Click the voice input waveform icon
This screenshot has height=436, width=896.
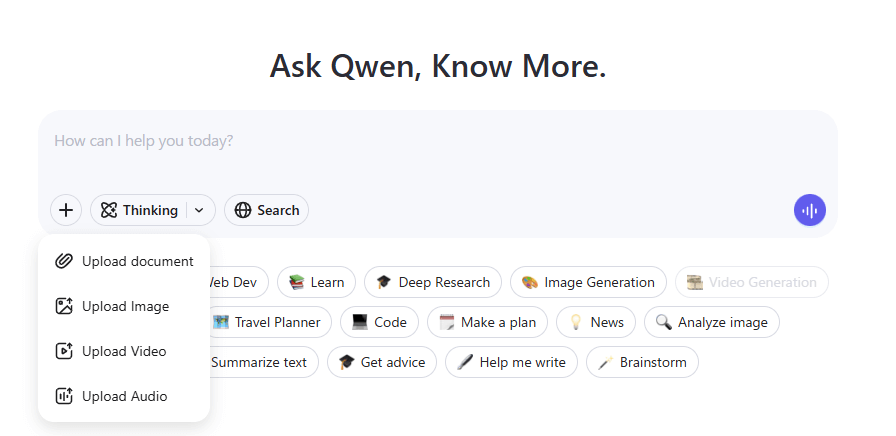point(809,210)
